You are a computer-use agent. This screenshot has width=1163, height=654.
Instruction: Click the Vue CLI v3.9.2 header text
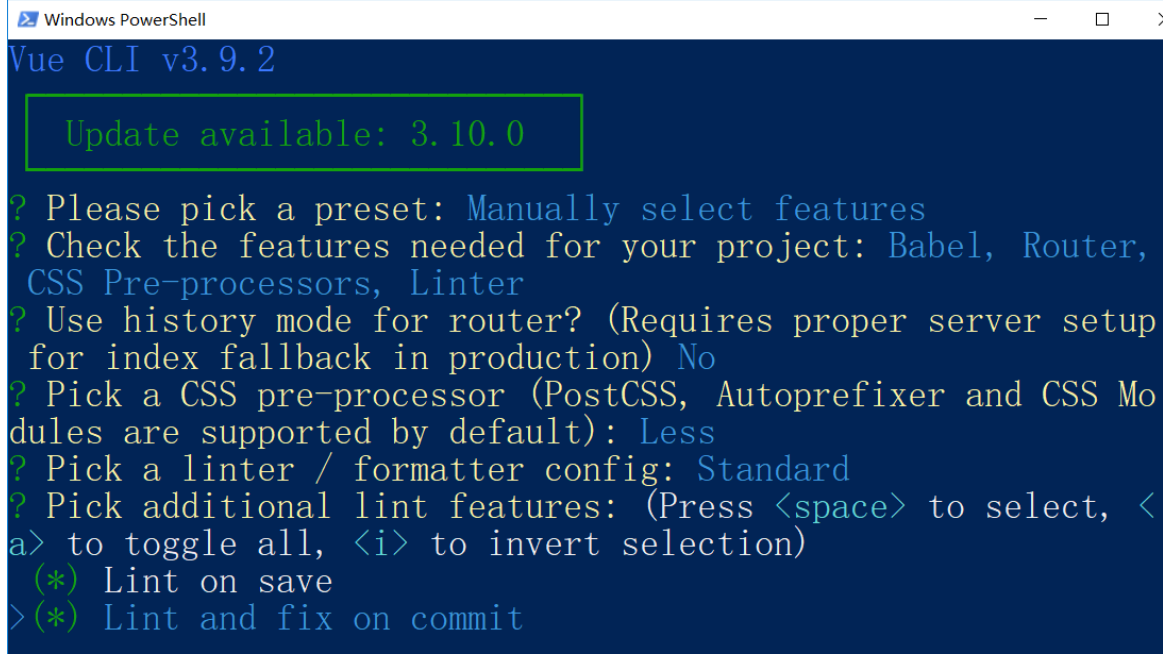[142, 59]
